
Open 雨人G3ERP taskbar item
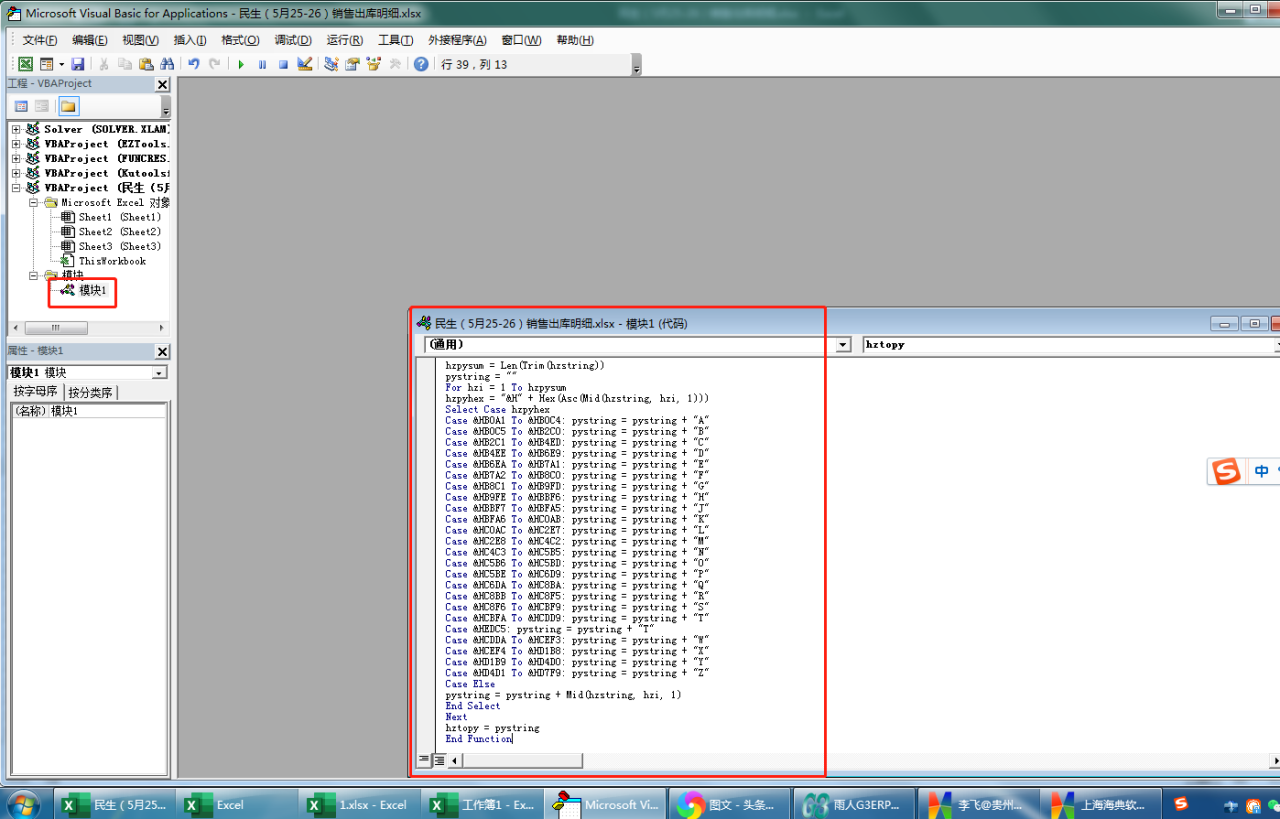tap(853, 804)
